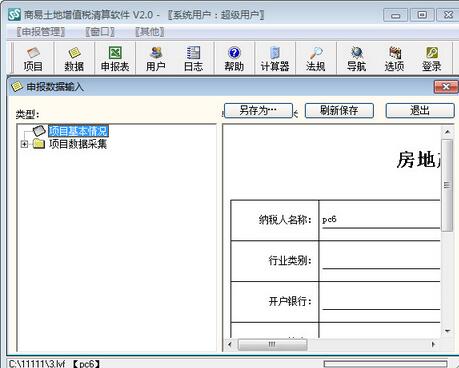The height and width of the screenshot is (368, 459).
Task: Select 项目基本情况 in the type tree
Action: [78, 131]
